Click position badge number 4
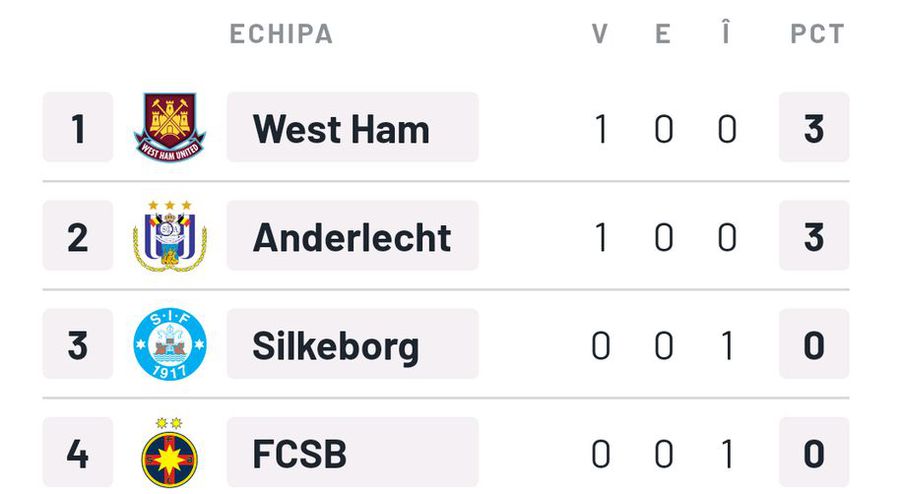Screen dimensions: 900x494 tap(78, 452)
